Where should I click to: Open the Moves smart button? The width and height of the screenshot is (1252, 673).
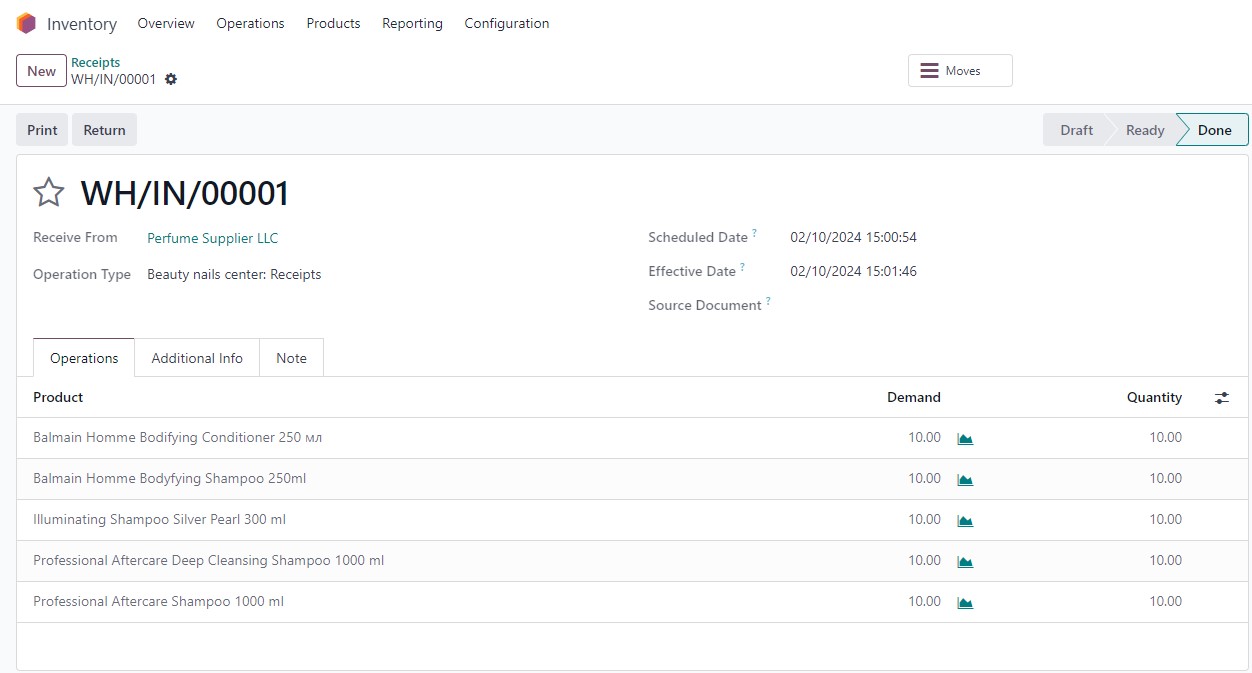(x=959, y=70)
